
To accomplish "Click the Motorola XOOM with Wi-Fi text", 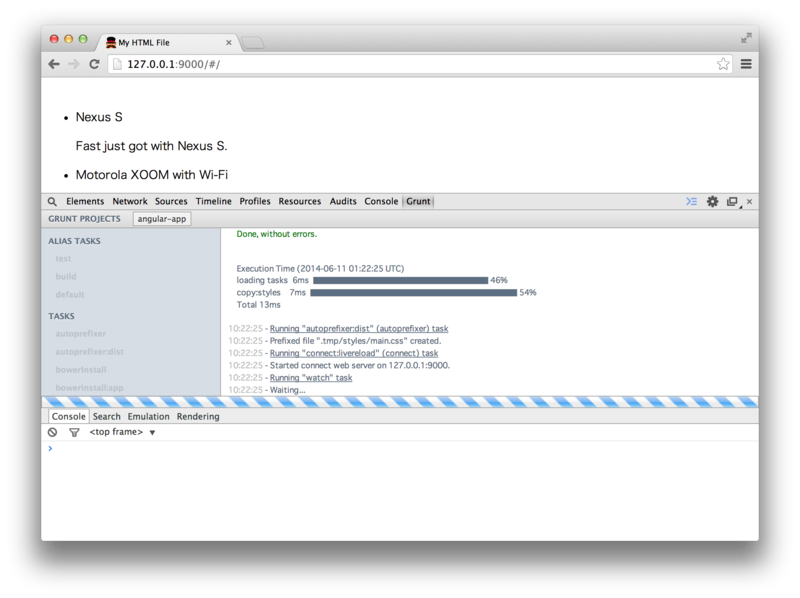I will (152, 175).
